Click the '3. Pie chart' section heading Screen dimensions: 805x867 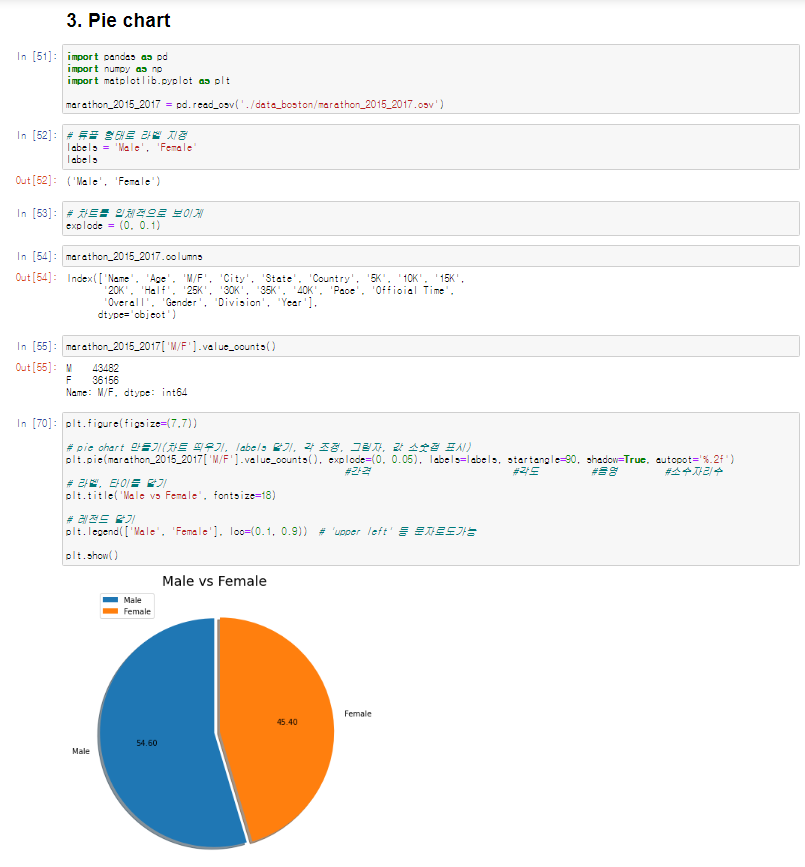pos(118,20)
